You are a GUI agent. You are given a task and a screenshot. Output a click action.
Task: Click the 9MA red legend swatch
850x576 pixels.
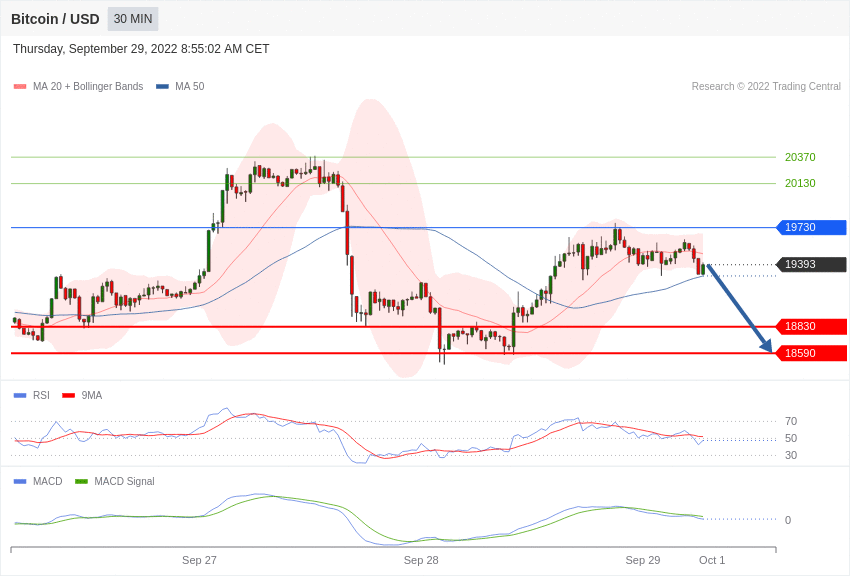(69, 396)
